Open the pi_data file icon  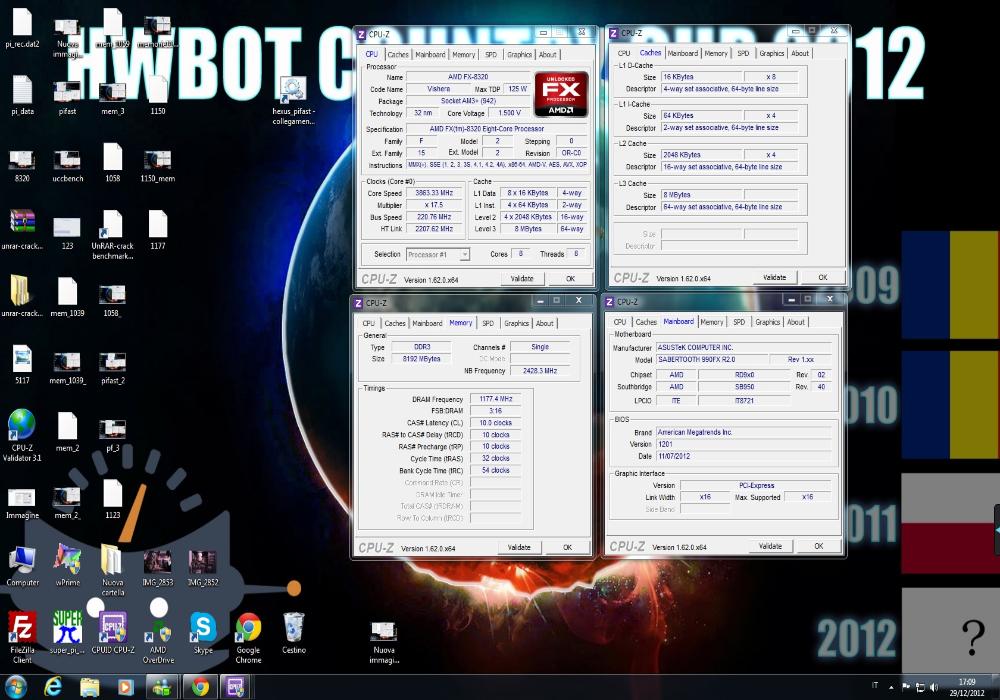[22, 96]
